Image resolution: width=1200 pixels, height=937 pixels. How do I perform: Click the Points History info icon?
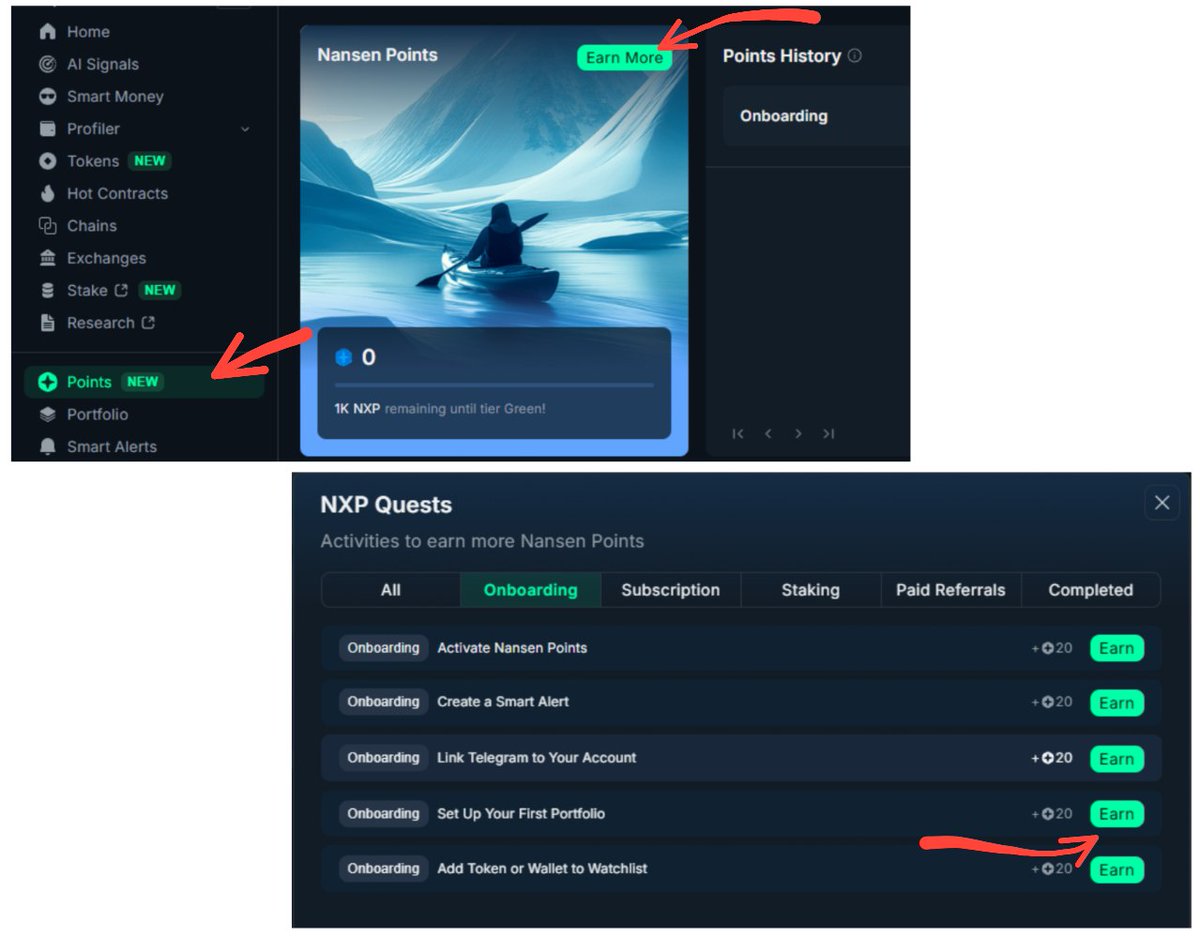[x=854, y=56]
